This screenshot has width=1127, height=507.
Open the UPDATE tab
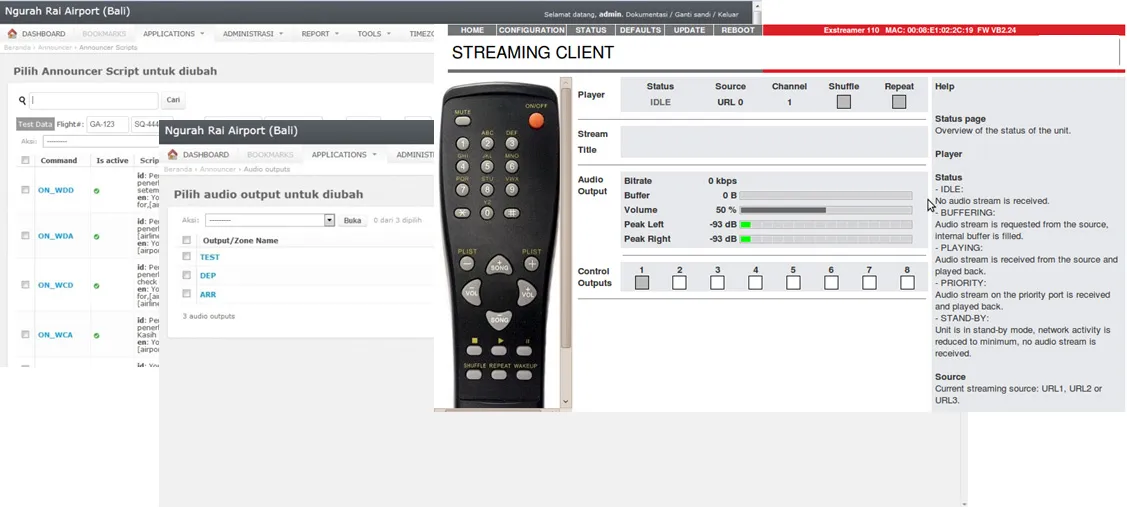(x=689, y=30)
